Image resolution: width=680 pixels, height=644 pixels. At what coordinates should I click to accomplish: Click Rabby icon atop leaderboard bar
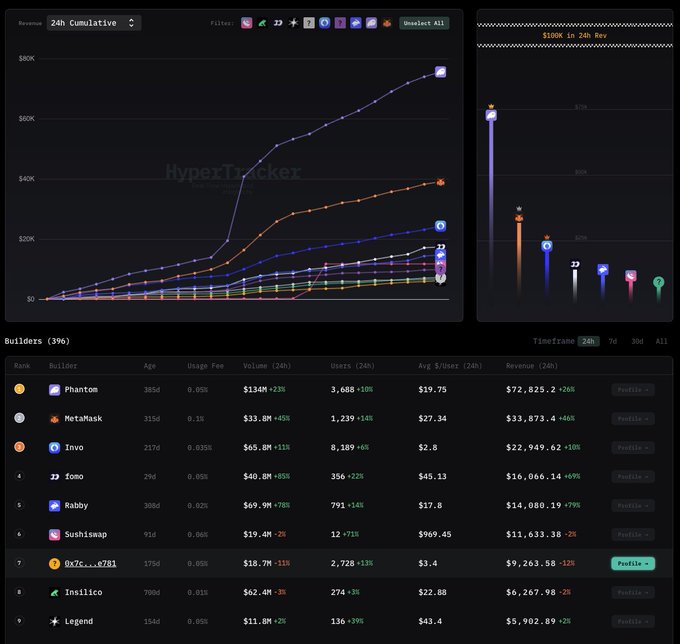(x=603, y=270)
